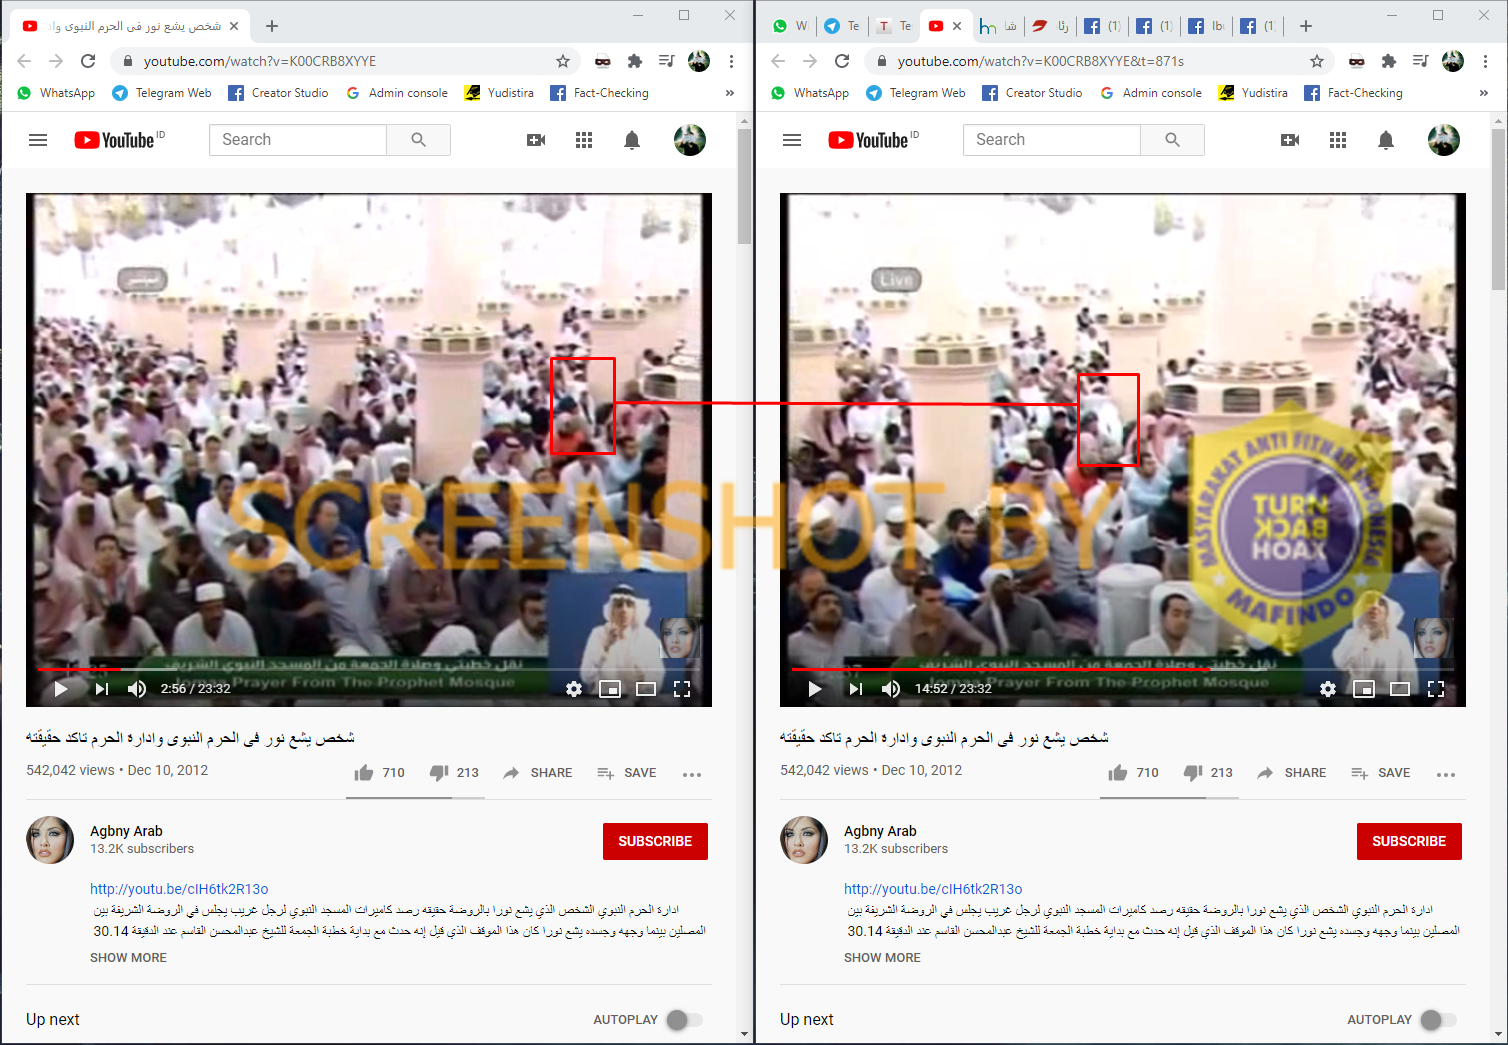Image resolution: width=1508 pixels, height=1045 pixels.
Task: Expand description with SHOW MORE in right window
Action: click(882, 958)
